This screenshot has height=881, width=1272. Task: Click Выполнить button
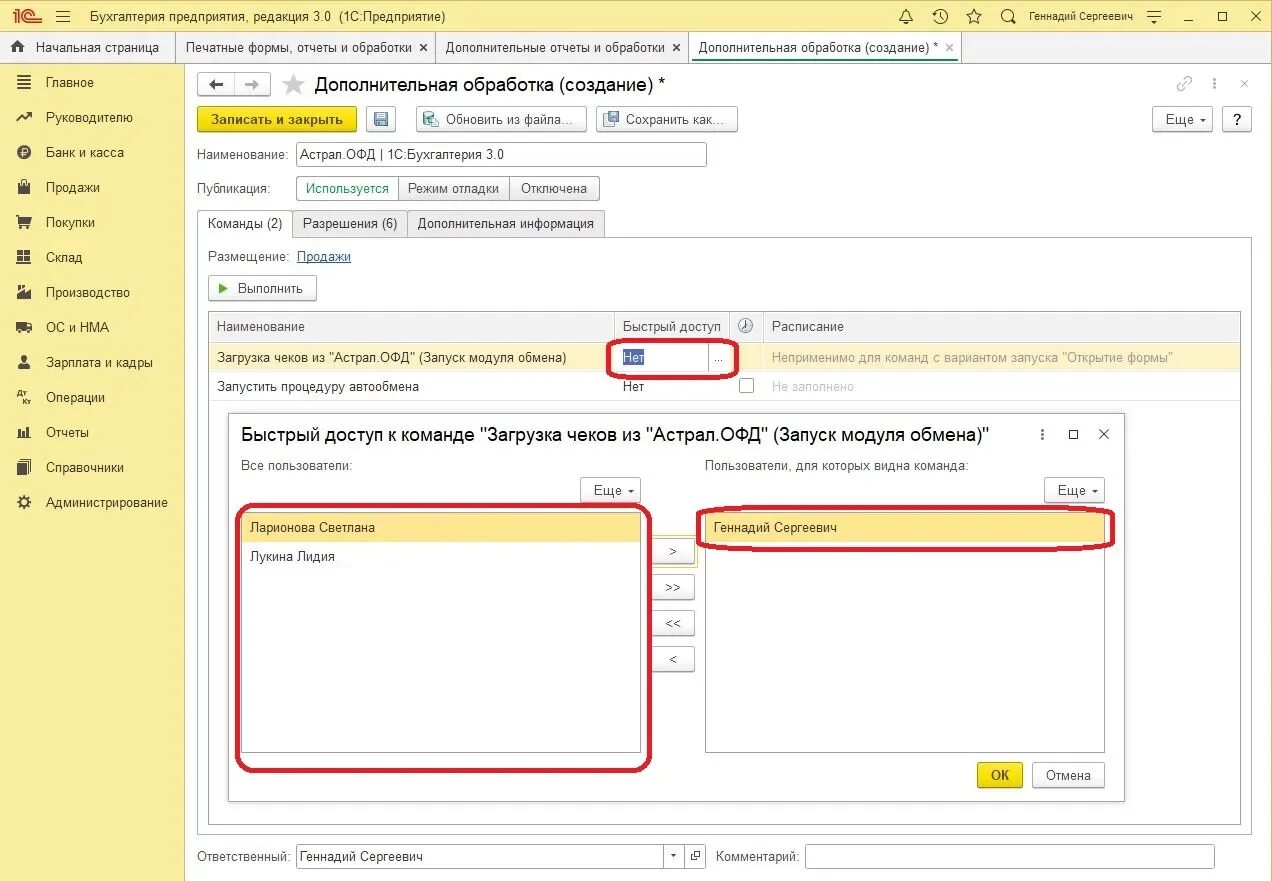[x=262, y=288]
